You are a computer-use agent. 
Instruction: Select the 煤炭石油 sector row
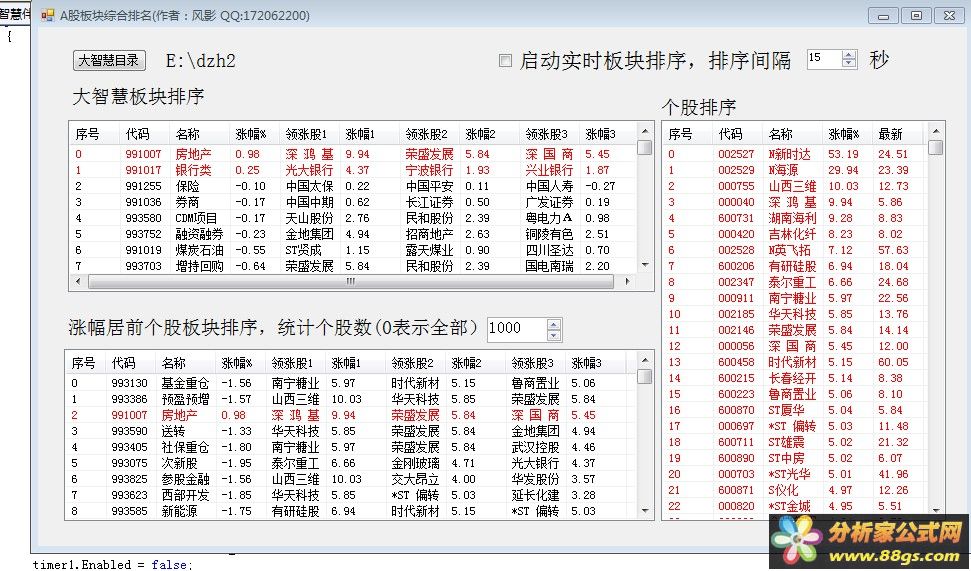coord(353,250)
